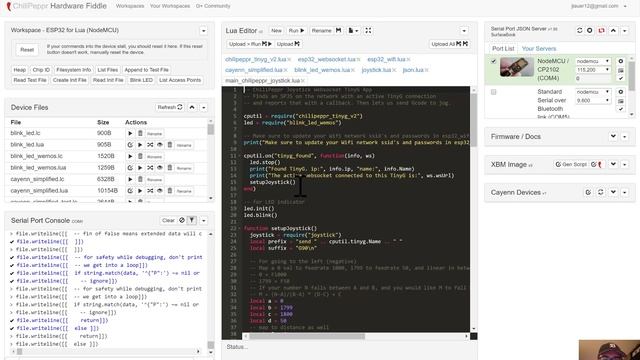Expand the Firmware / Docs panel chevron
This screenshot has width=640, height=360.
(x=613, y=137)
